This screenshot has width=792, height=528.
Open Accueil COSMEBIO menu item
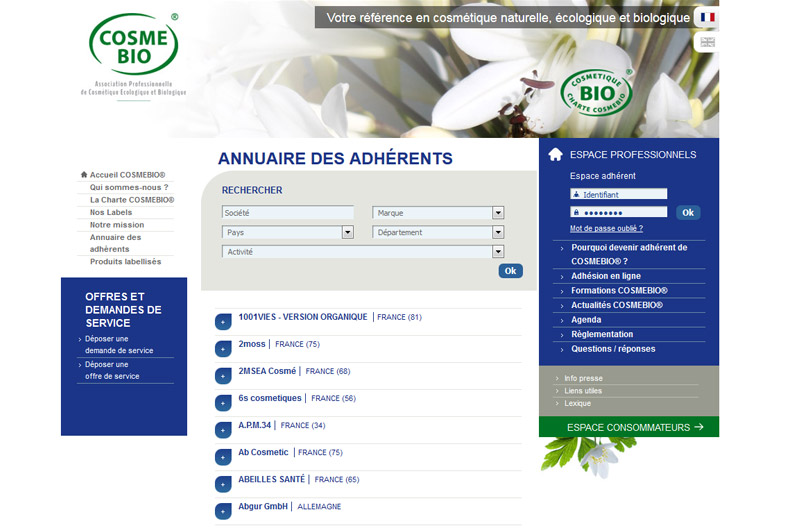tap(127, 175)
